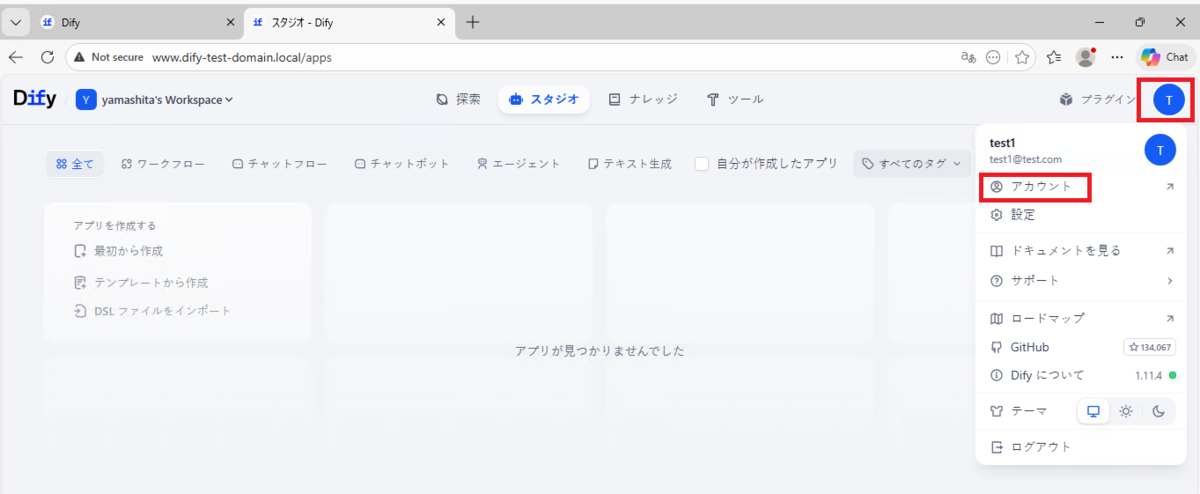Click DSL ファイルをインポート
The width and height of the screenshot is (1200, 494).
pyautogui.click(x=152, y=311)
